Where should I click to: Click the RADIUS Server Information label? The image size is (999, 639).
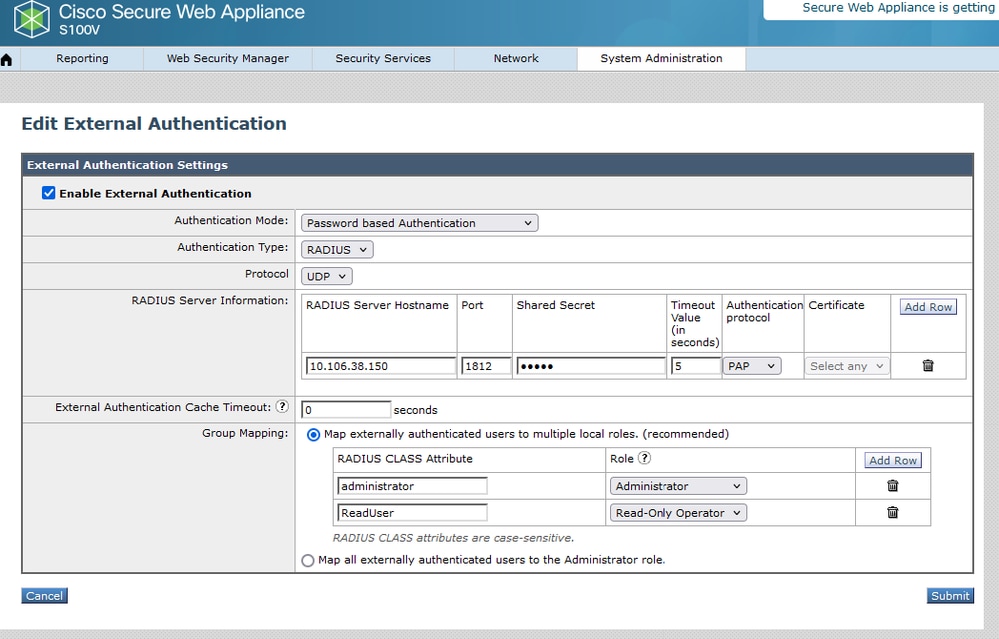[x=210, y=301]
